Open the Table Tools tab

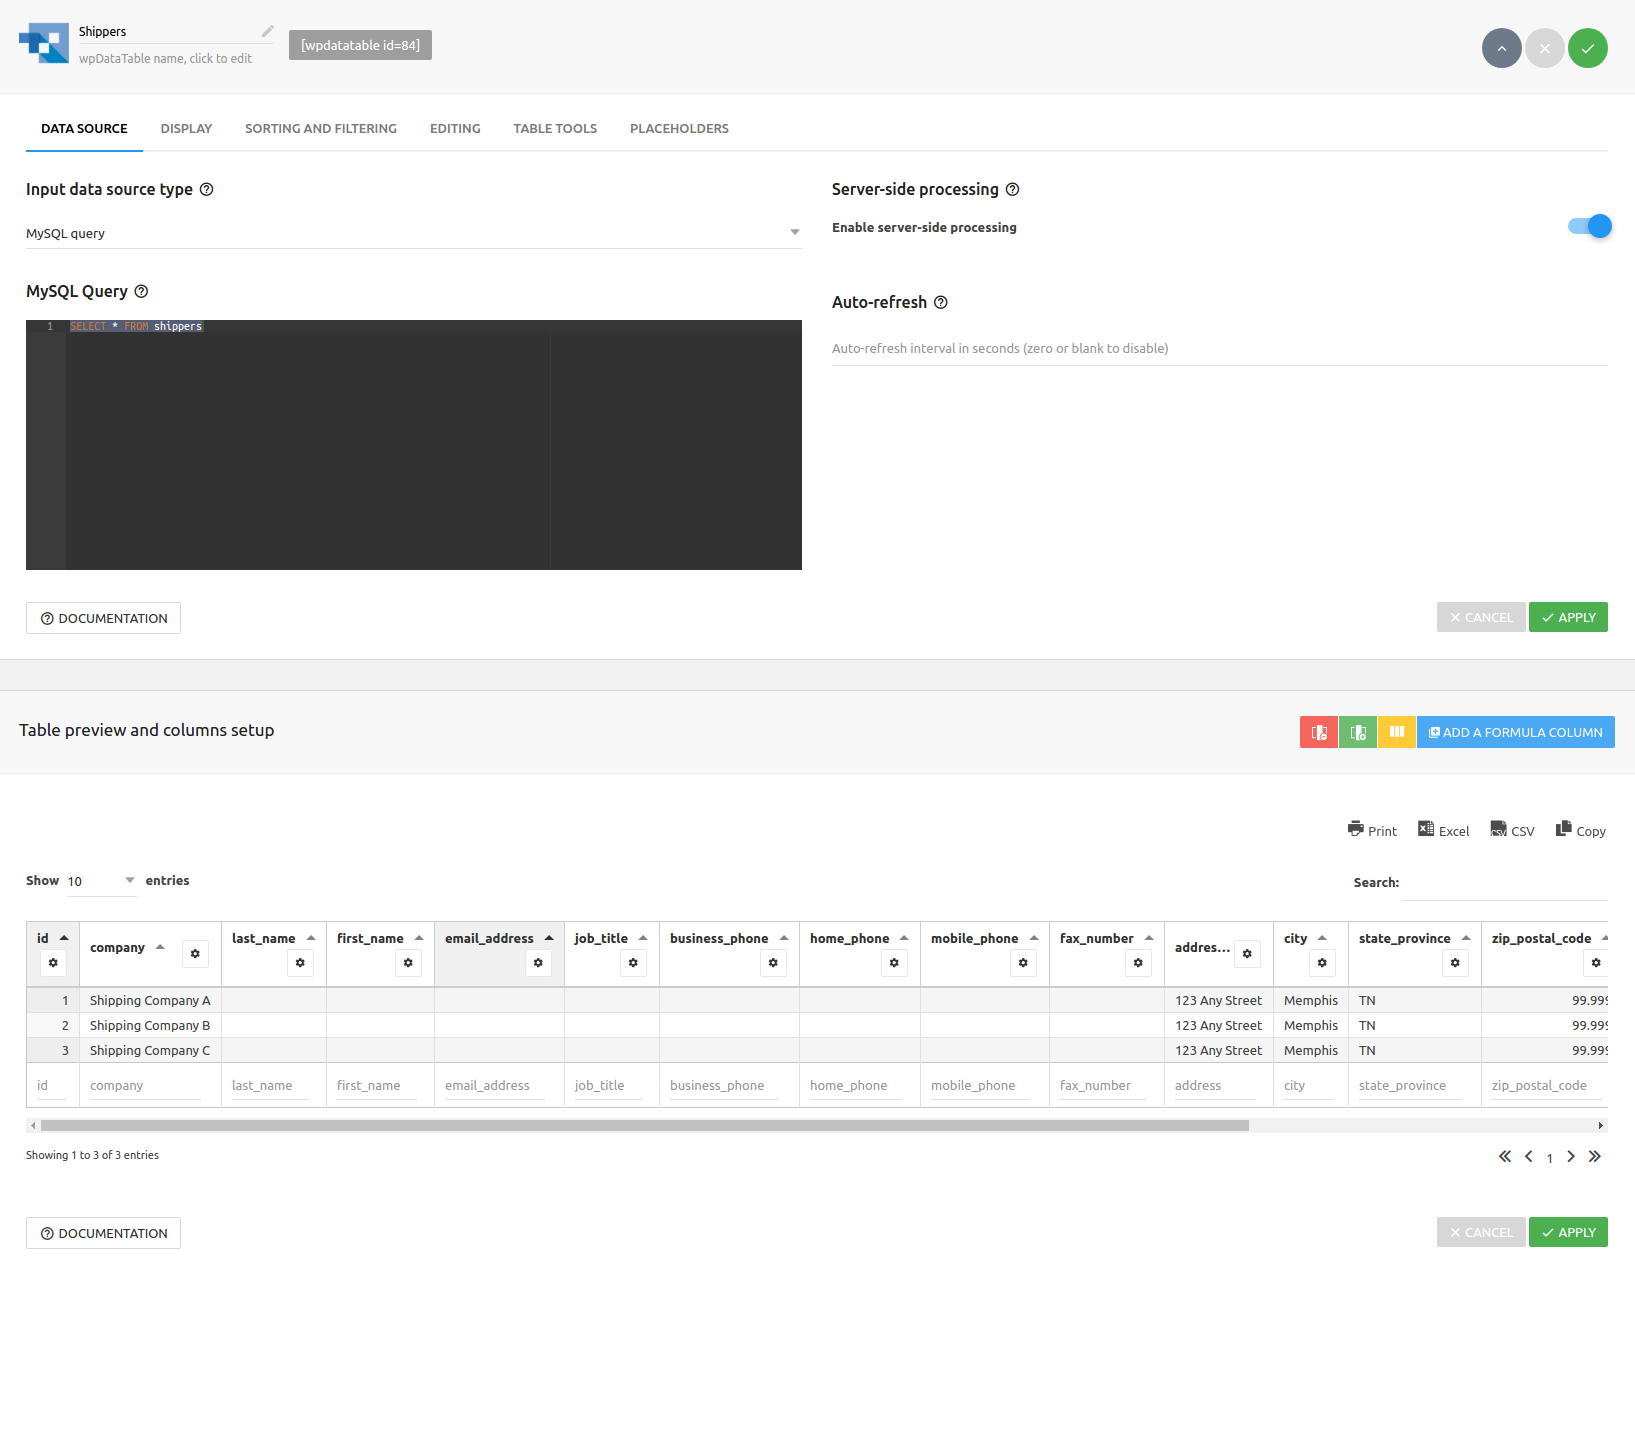click(555, 129)
